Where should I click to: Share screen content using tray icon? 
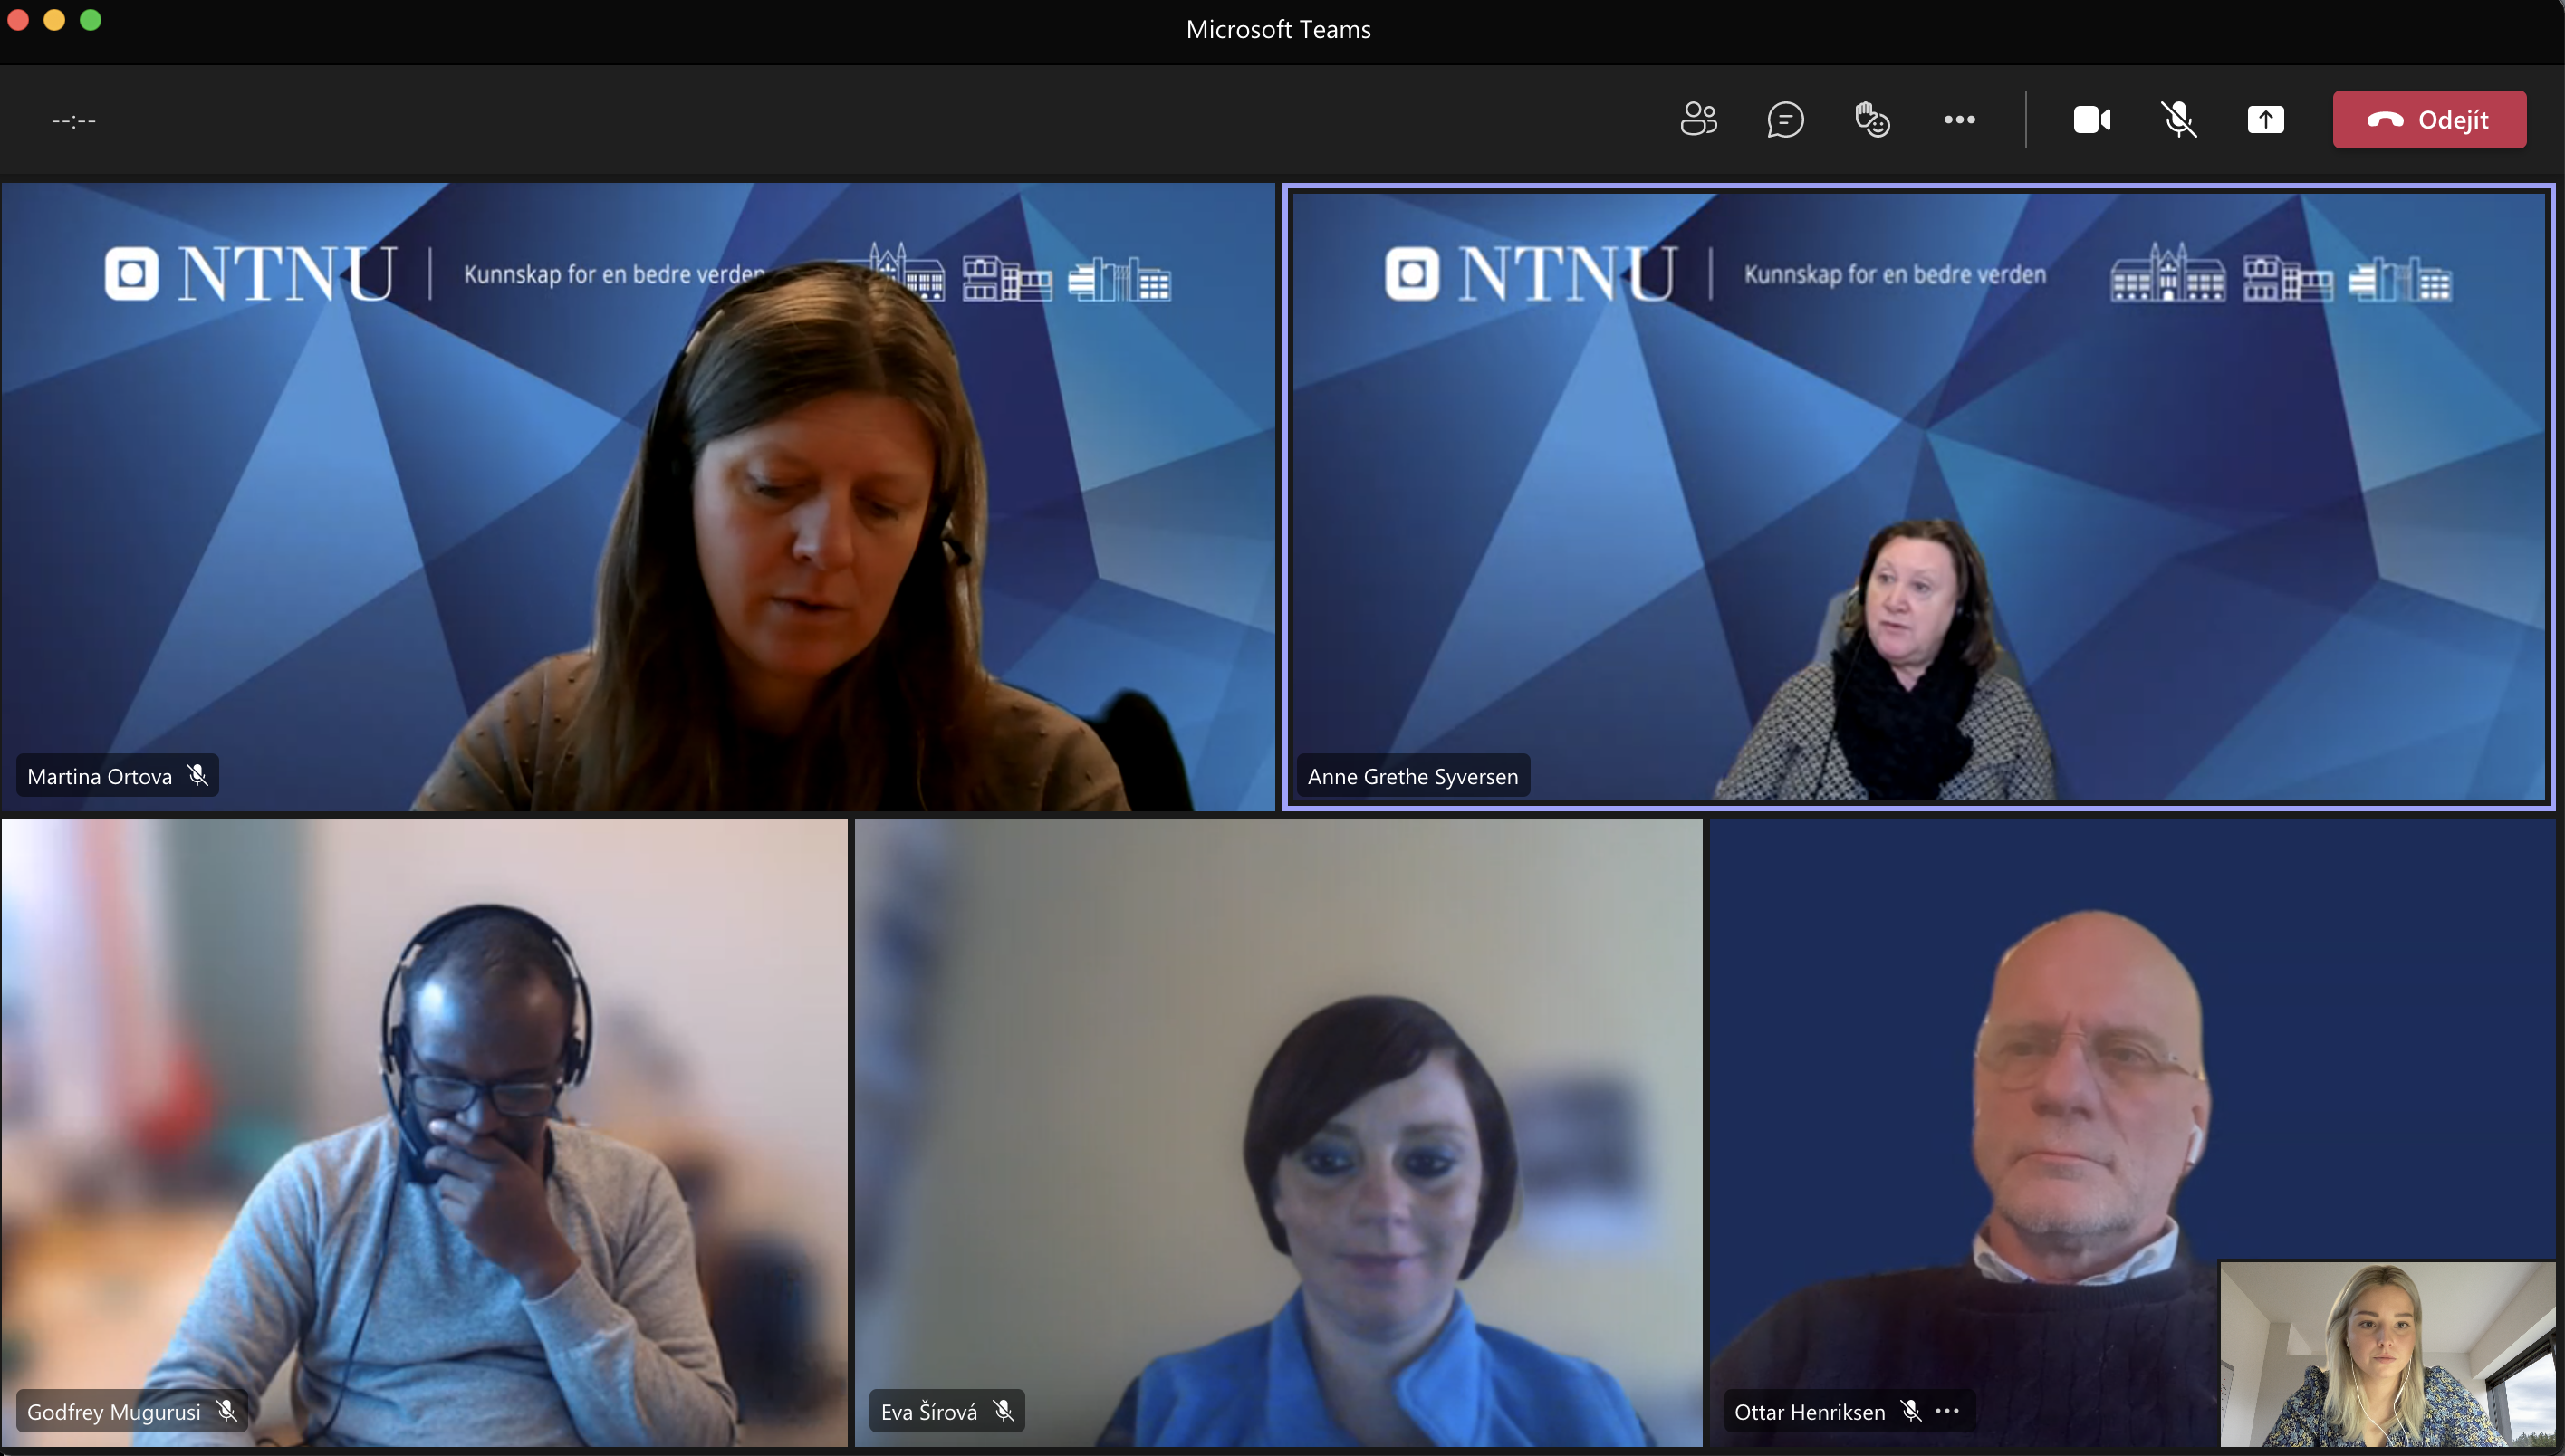point(2265,120)
